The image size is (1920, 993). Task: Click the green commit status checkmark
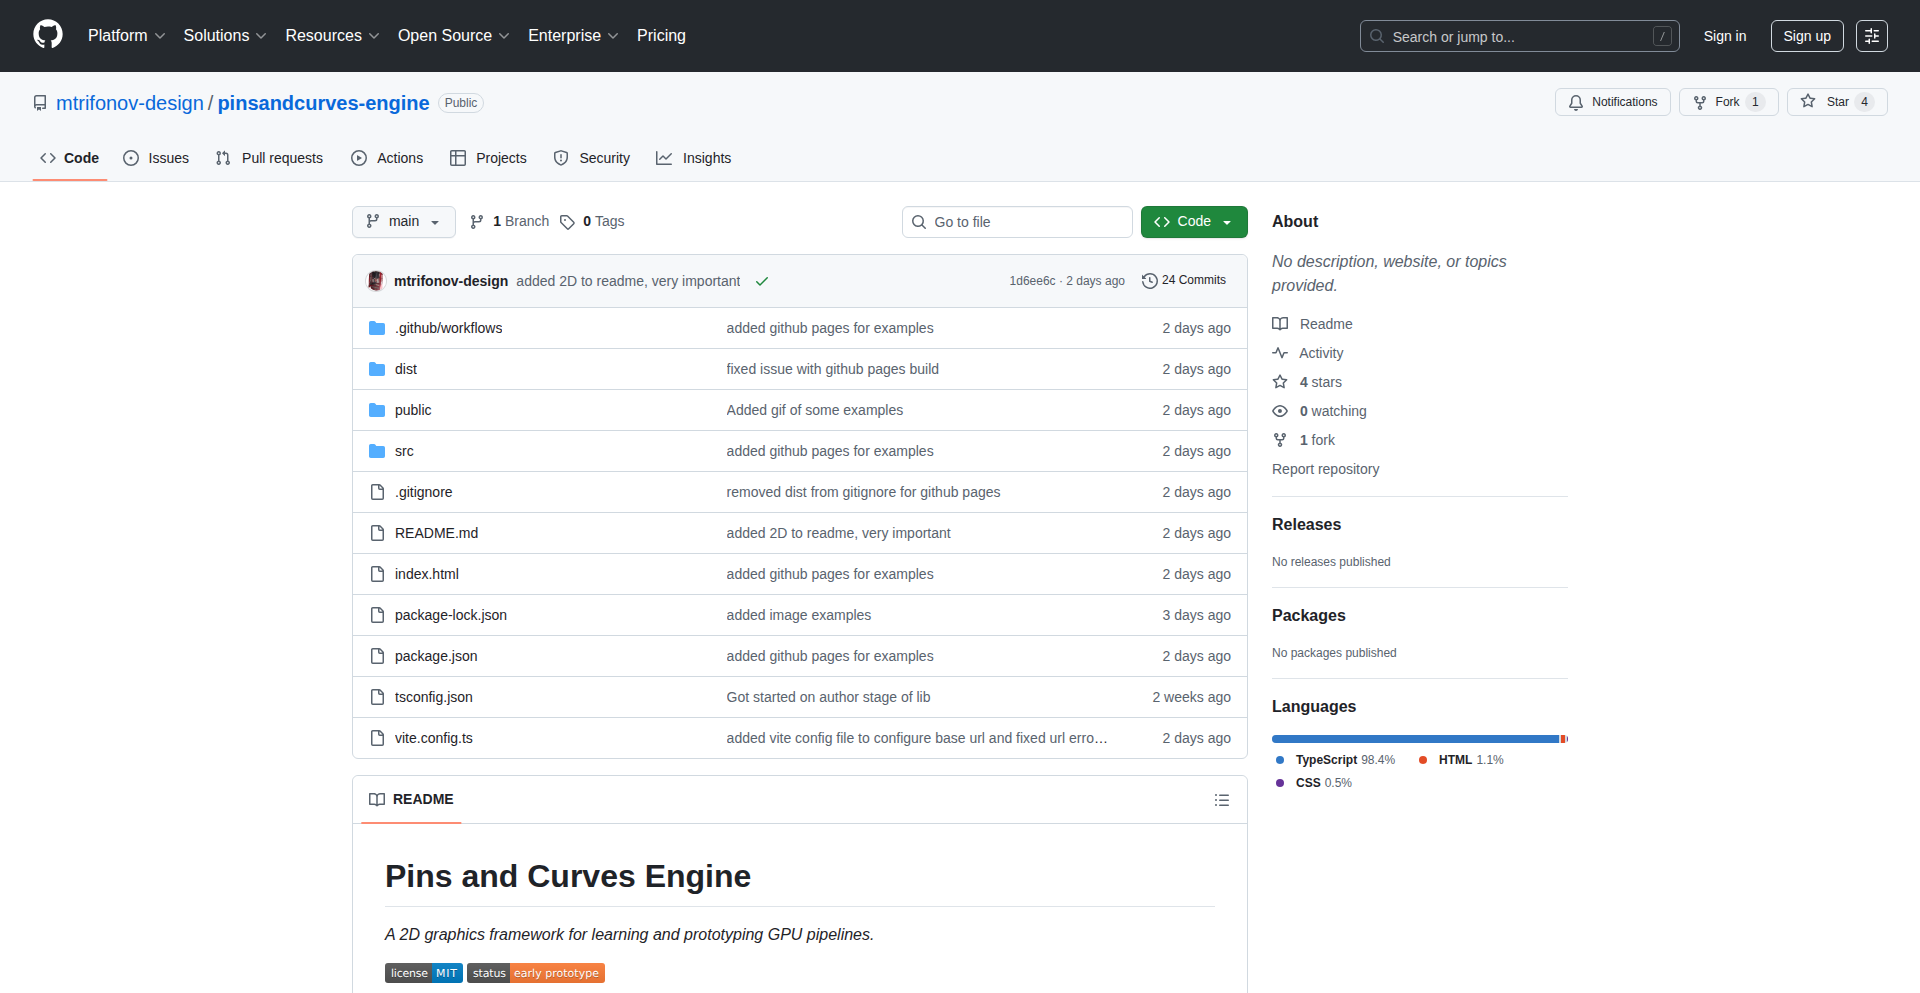762,282
